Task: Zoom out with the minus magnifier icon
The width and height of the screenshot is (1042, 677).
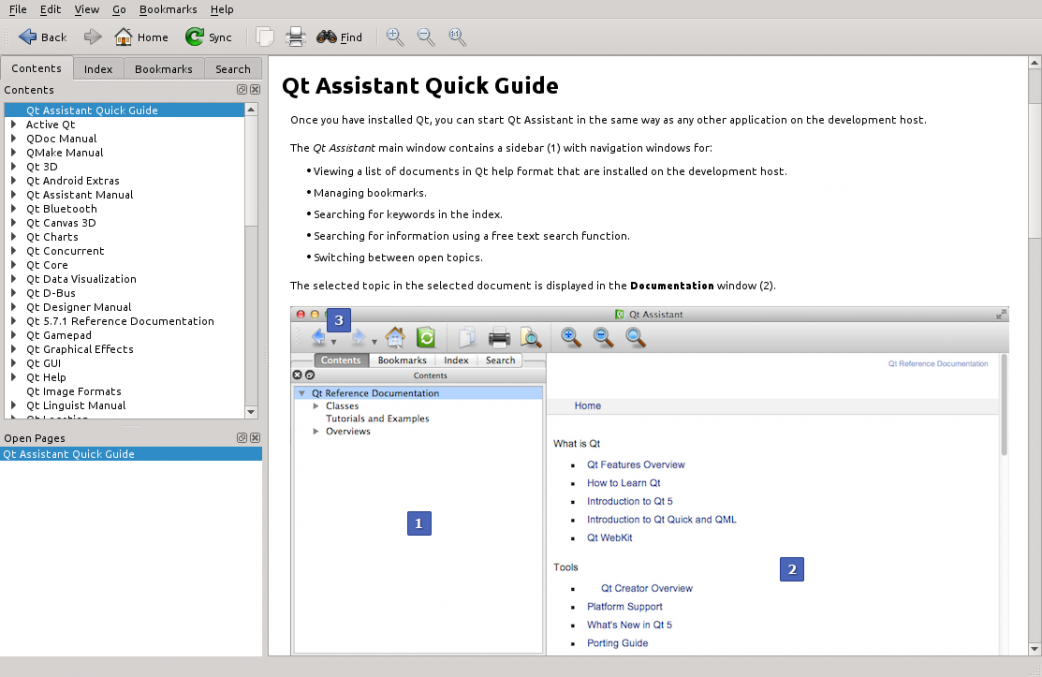Action: (426, 37)
